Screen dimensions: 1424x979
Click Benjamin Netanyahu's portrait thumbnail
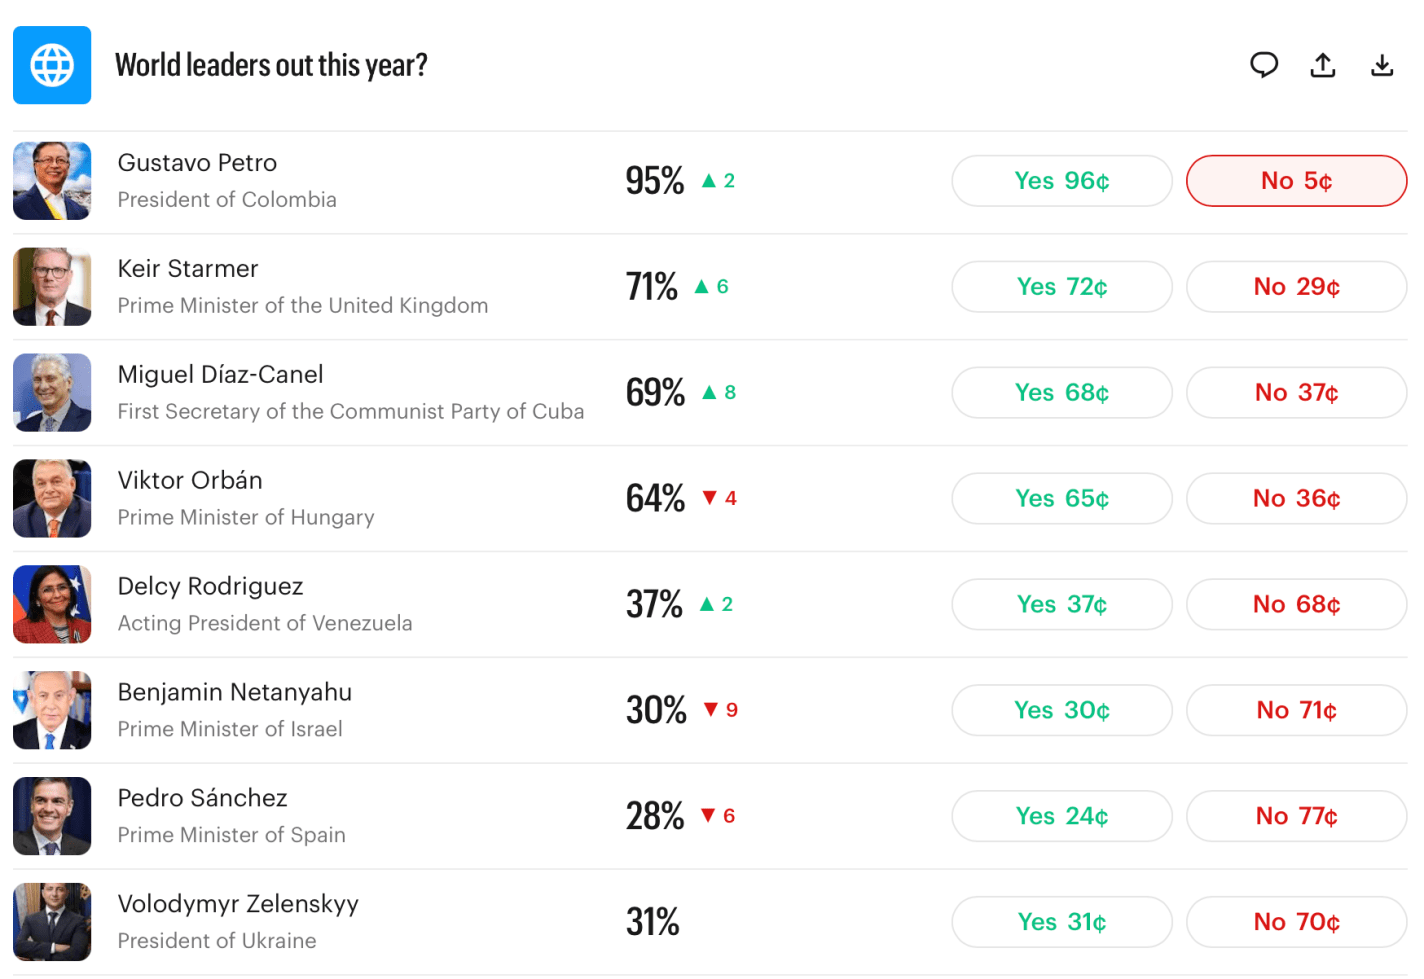pyautogui.click(x=52, y=710)
